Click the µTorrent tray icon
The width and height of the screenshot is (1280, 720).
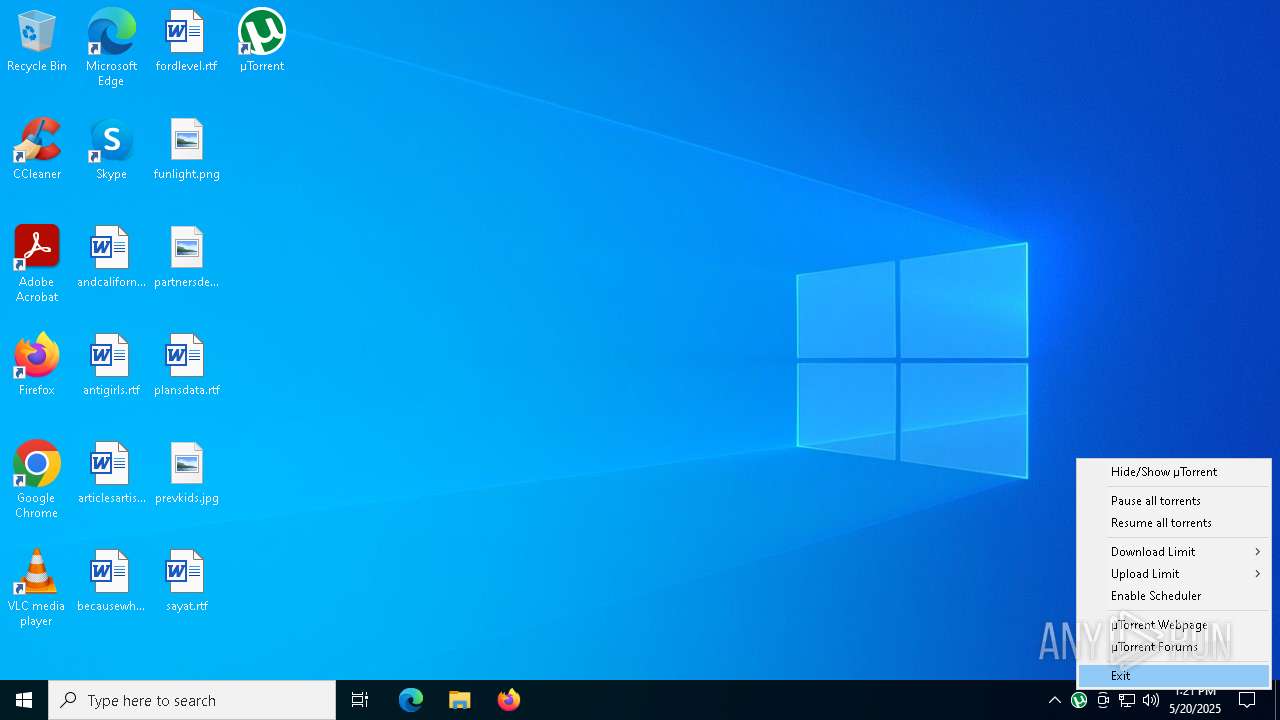(x=1079, y=700)
